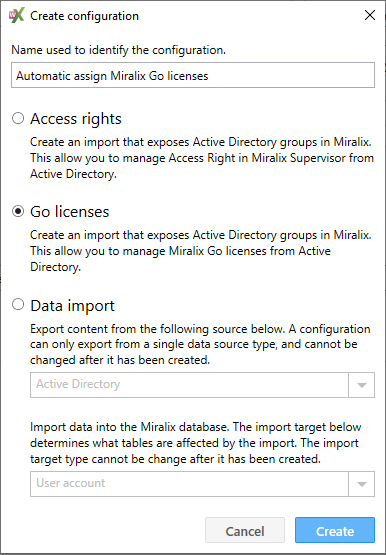This screenshot has height=555, width=386.
Task: Select the Data import radio button
Action: [x=18, y=304]
